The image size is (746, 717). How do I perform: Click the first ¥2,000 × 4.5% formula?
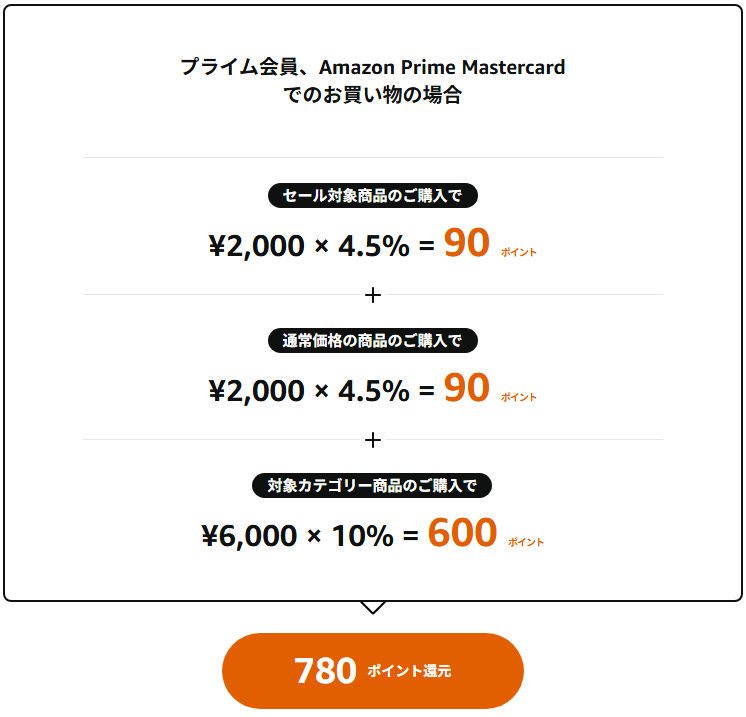click(x=309, y=246)
